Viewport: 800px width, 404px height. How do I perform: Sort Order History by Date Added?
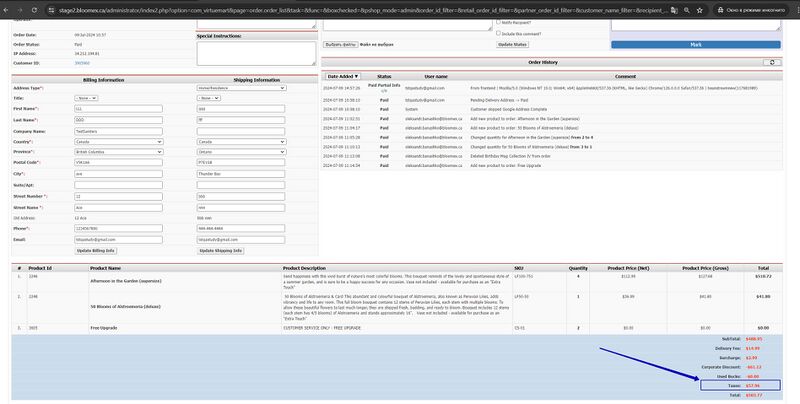click(343, 76)
